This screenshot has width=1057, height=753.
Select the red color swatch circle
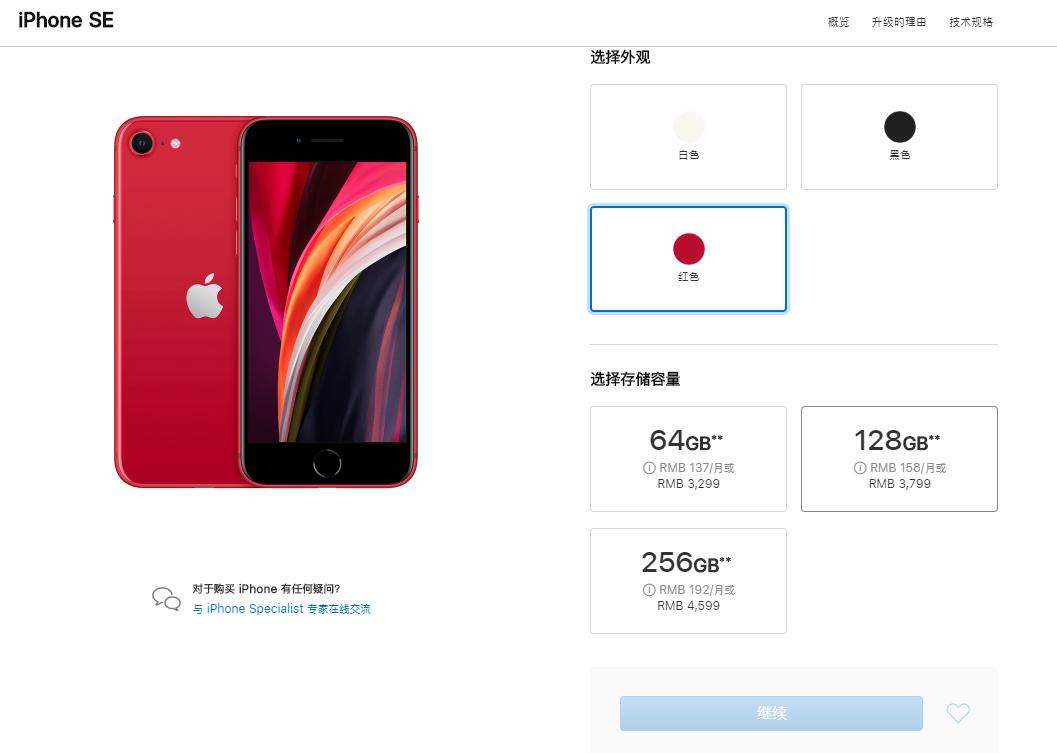688,249
